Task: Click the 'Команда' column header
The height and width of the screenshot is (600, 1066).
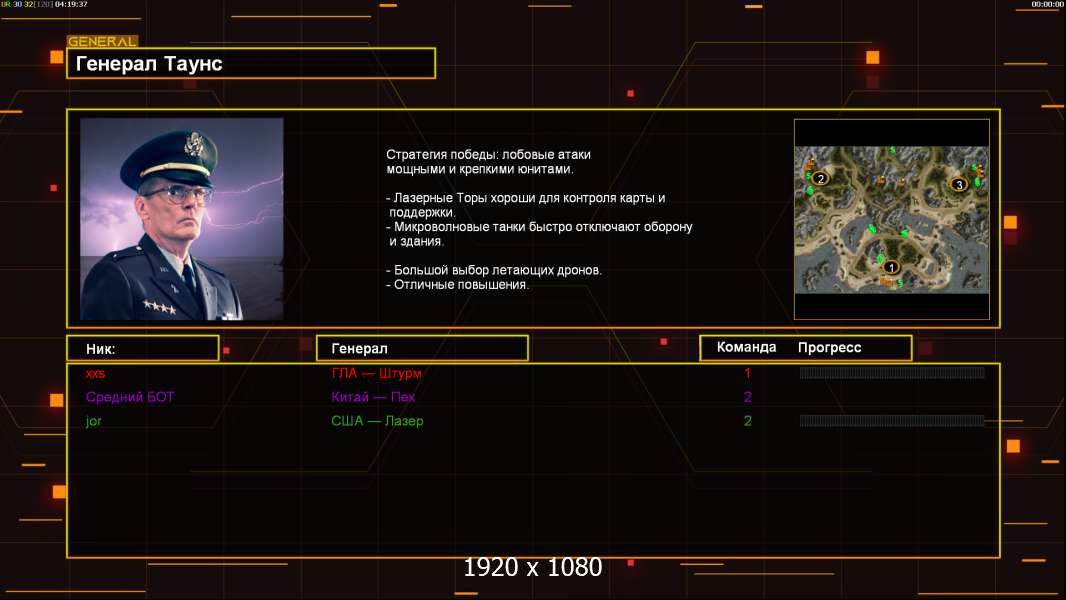Action: (746, 347)
